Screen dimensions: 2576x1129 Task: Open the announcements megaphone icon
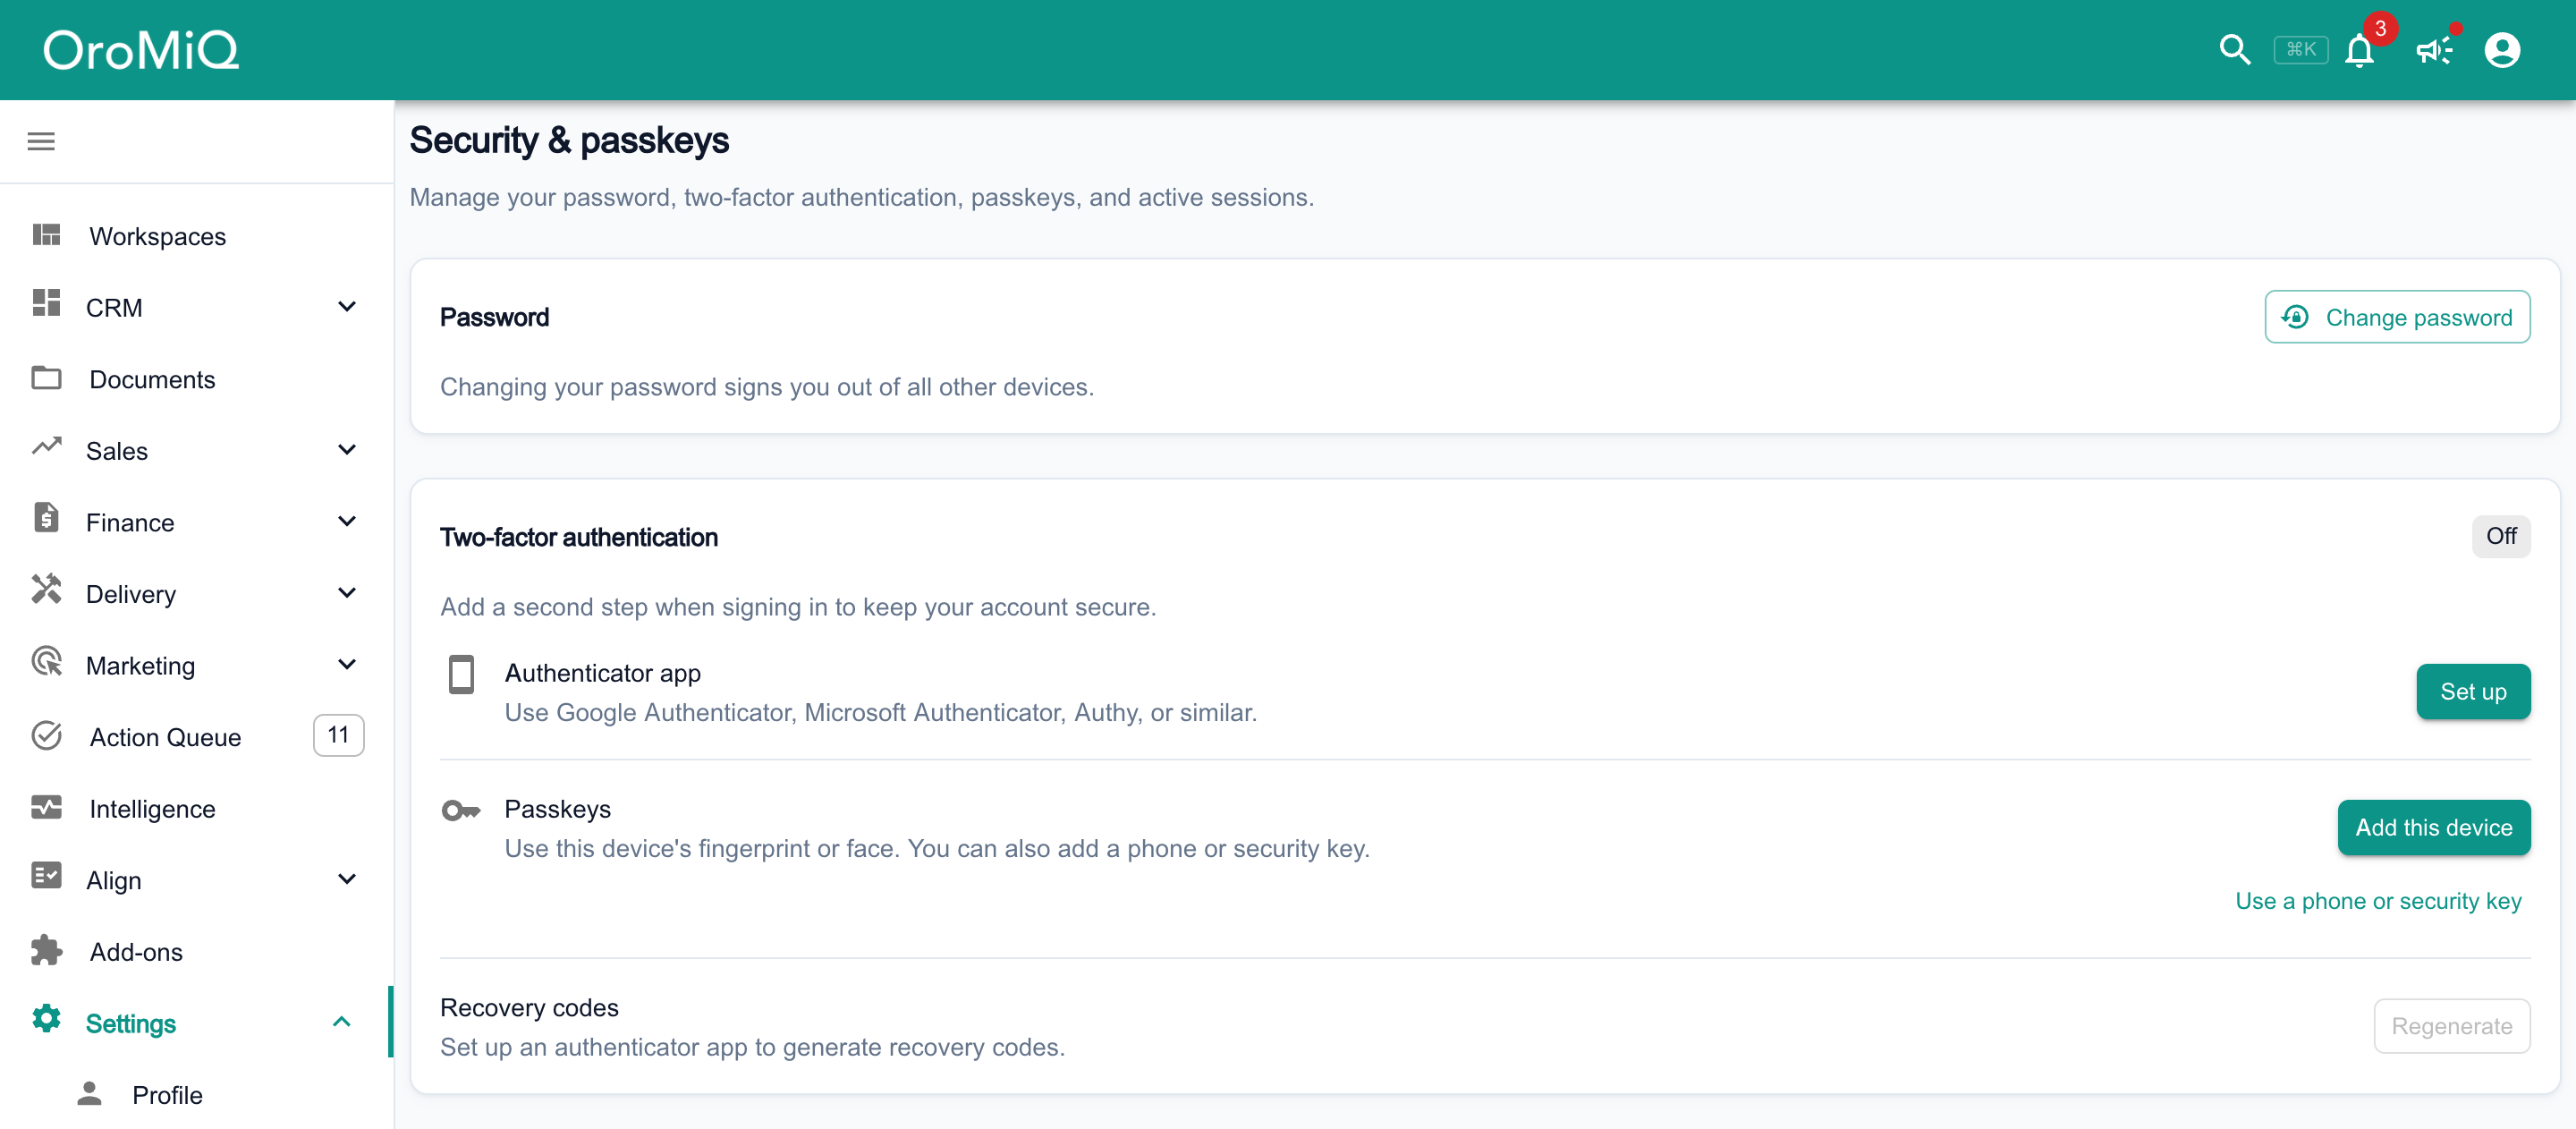pyautogui.click(x=2434, y=50)
